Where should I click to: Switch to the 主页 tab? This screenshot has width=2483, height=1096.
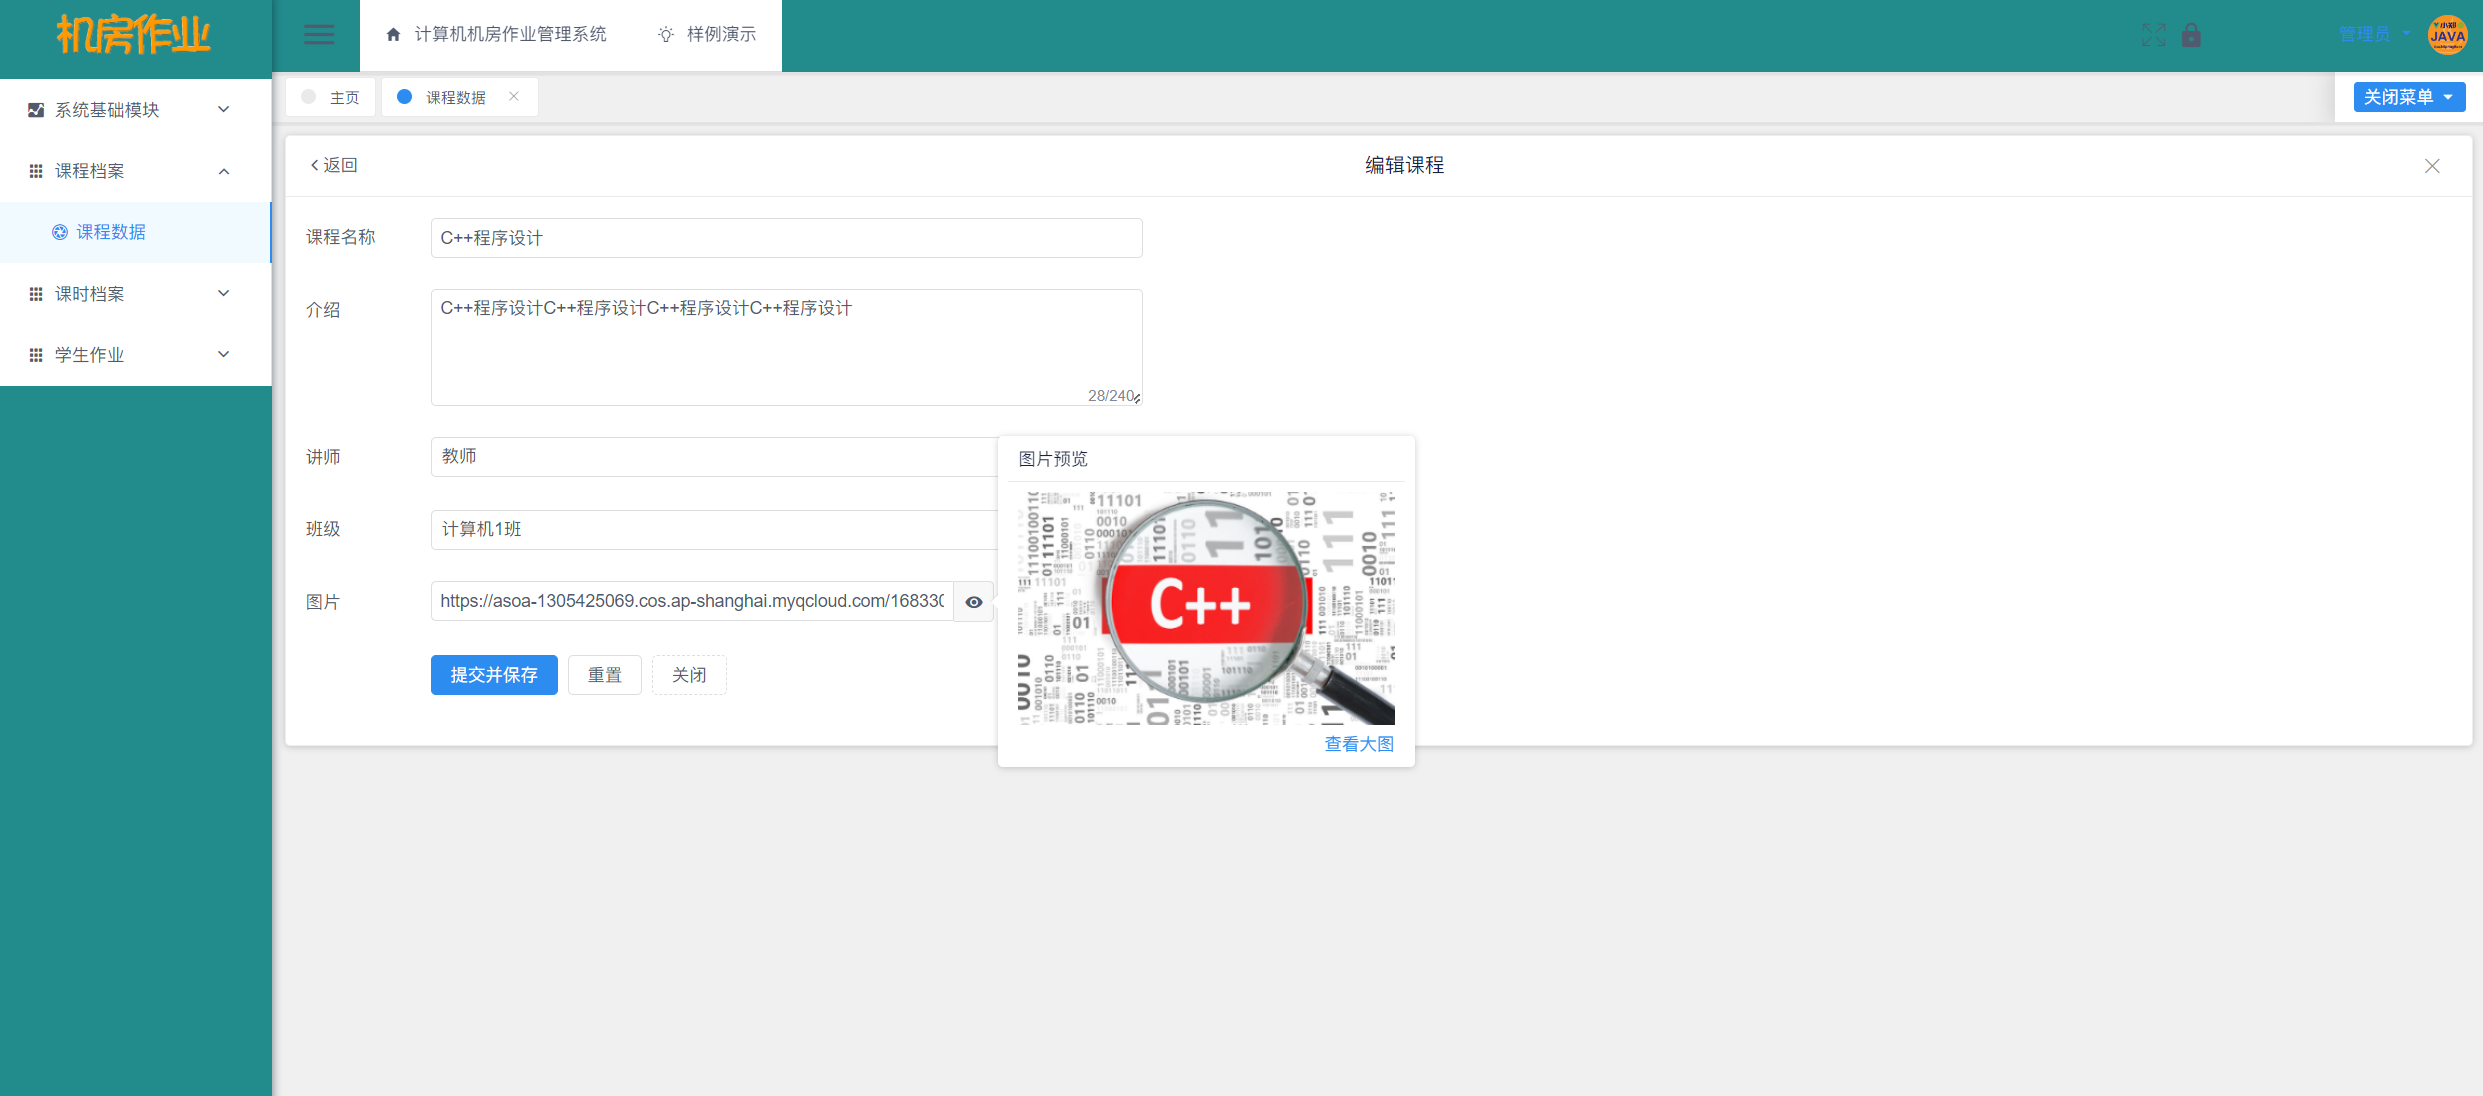coord(331,97)
